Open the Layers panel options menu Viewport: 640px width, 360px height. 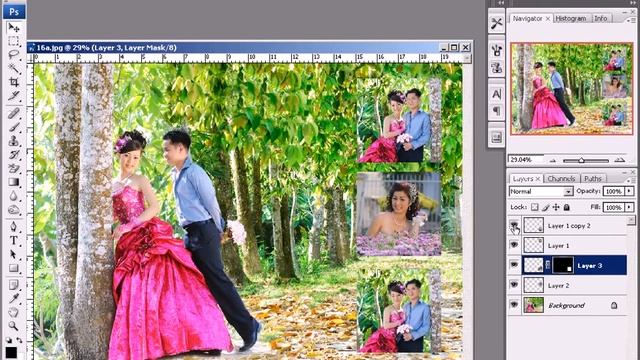(x=630, y=180)
